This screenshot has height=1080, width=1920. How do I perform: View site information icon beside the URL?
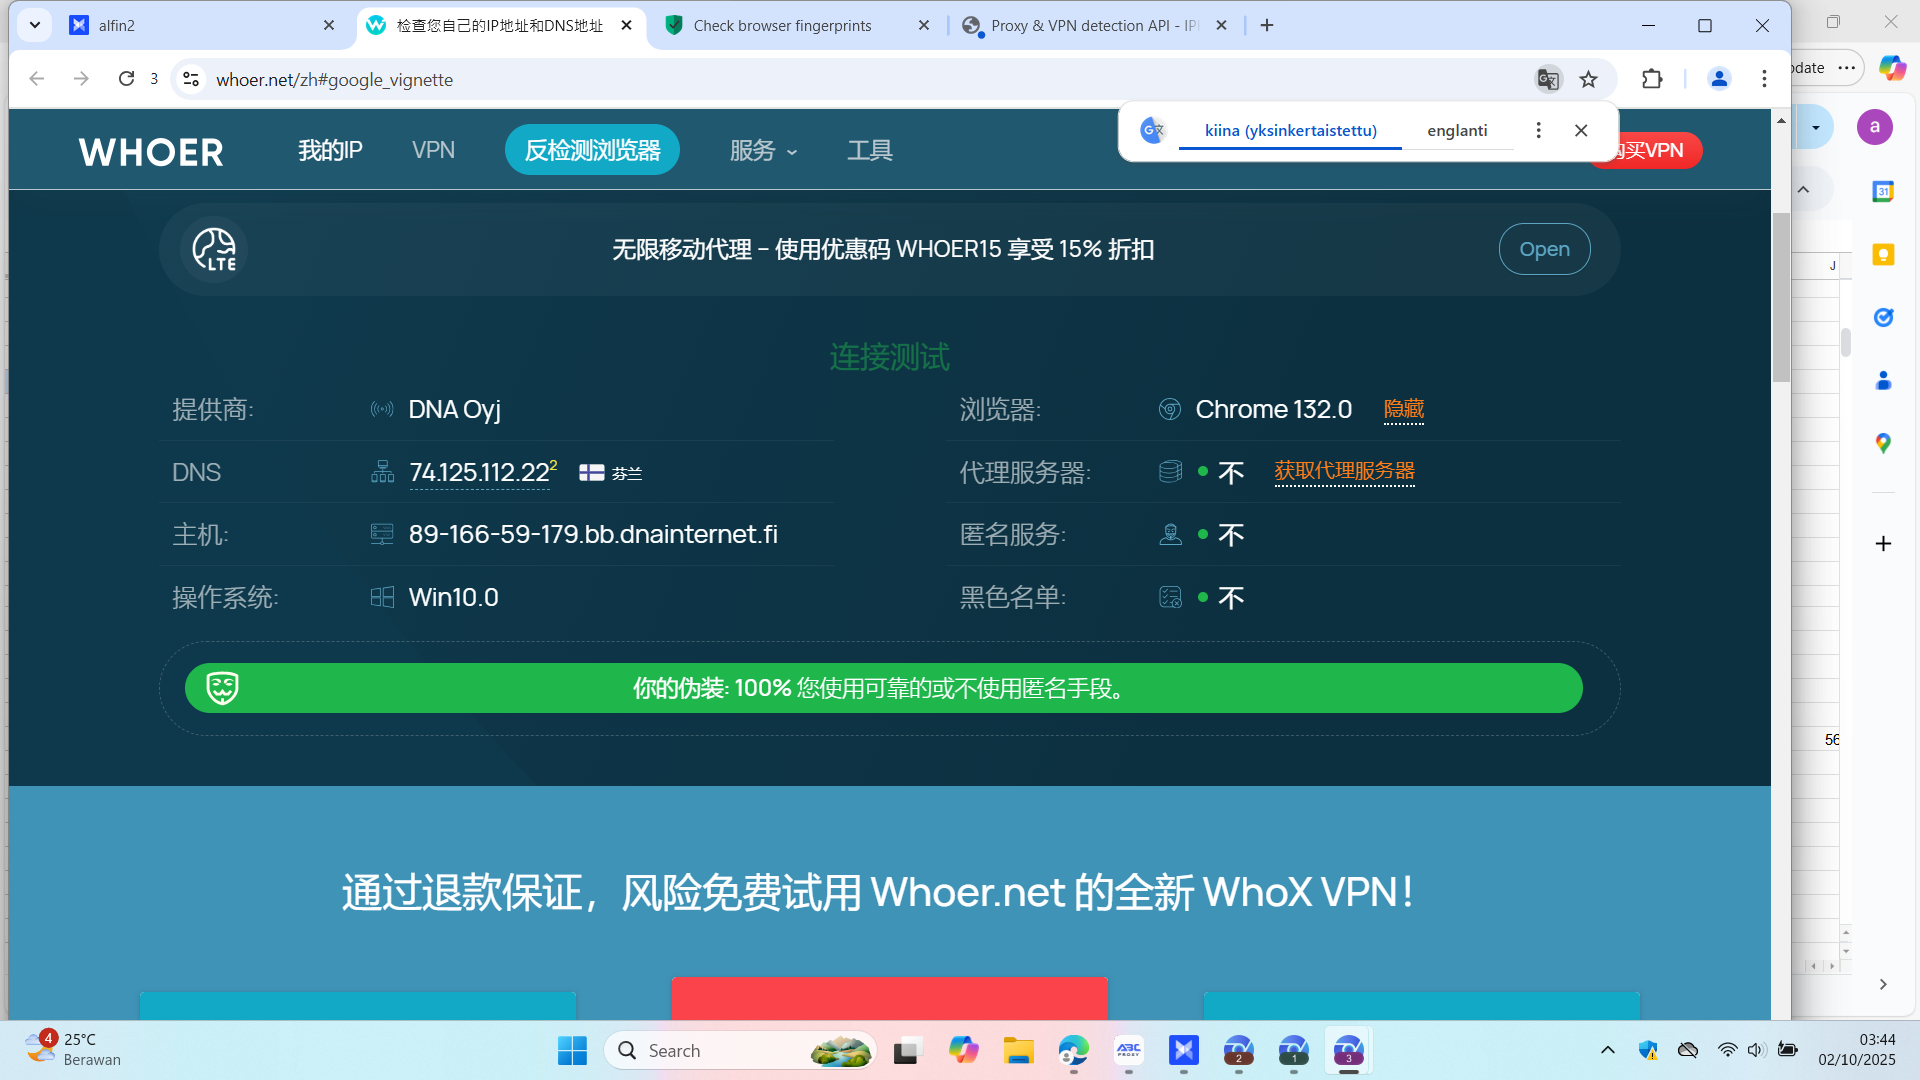click(191, 79)
